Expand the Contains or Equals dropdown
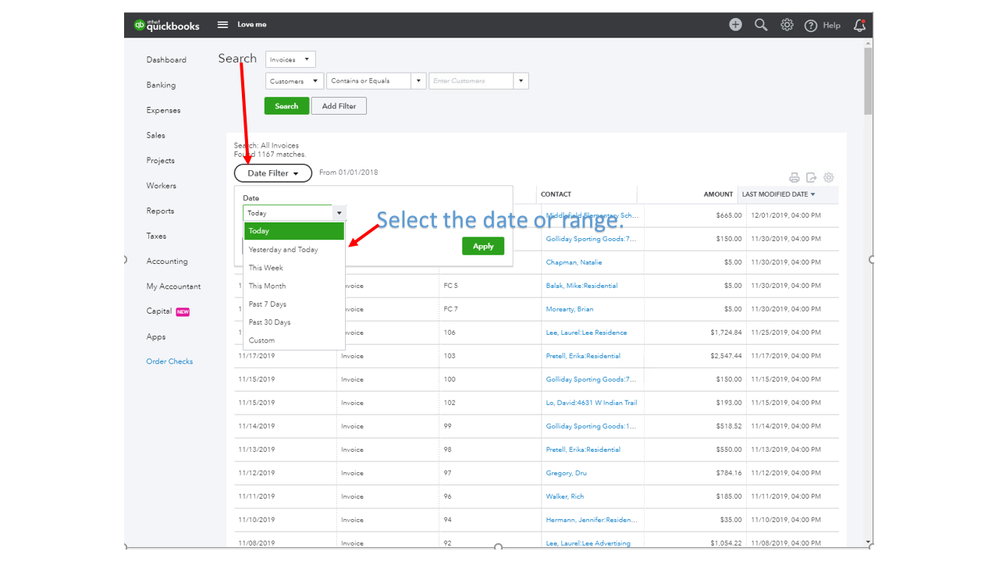Viewport: 999px width, 562px height. pyautogui.click(x=376, y=81)
